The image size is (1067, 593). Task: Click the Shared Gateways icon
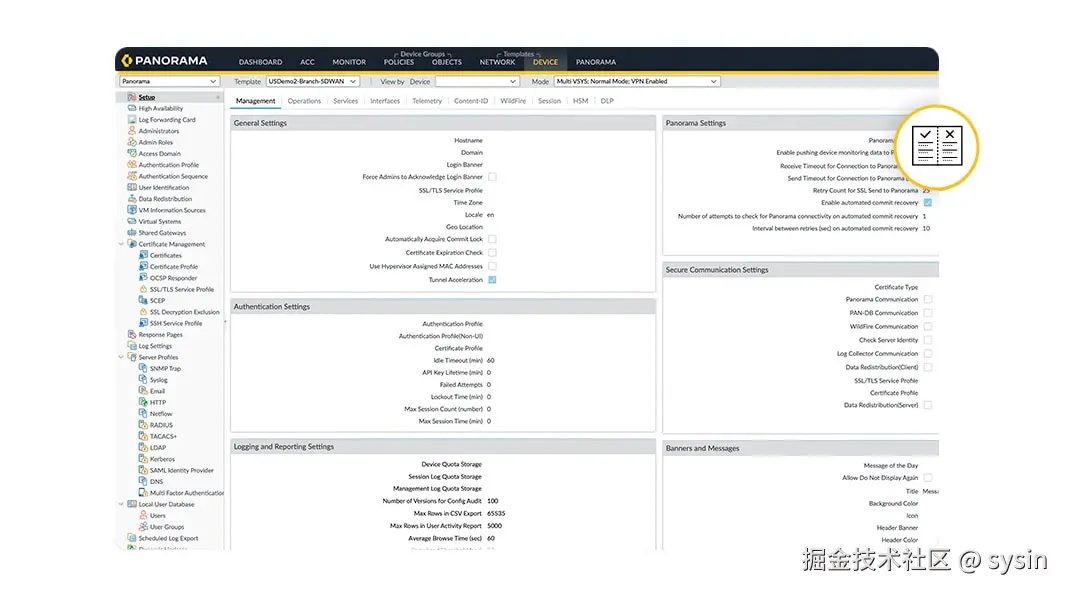coord(132,233)
